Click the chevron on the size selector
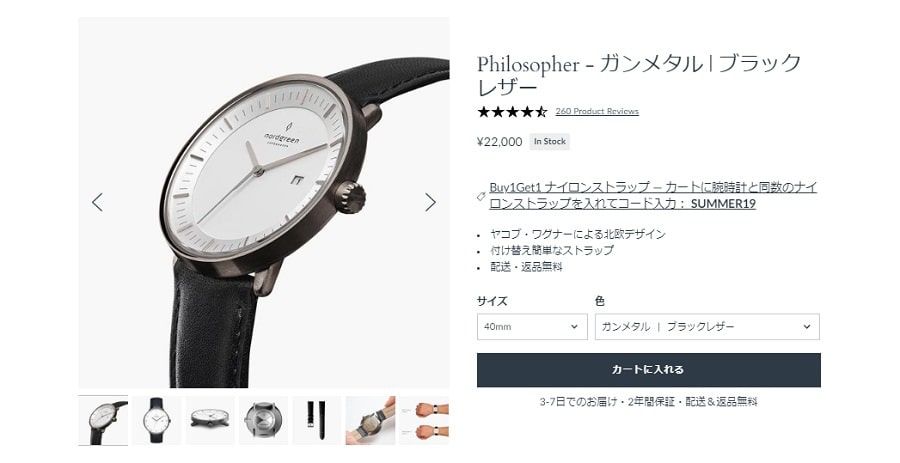 coord(574,326)
